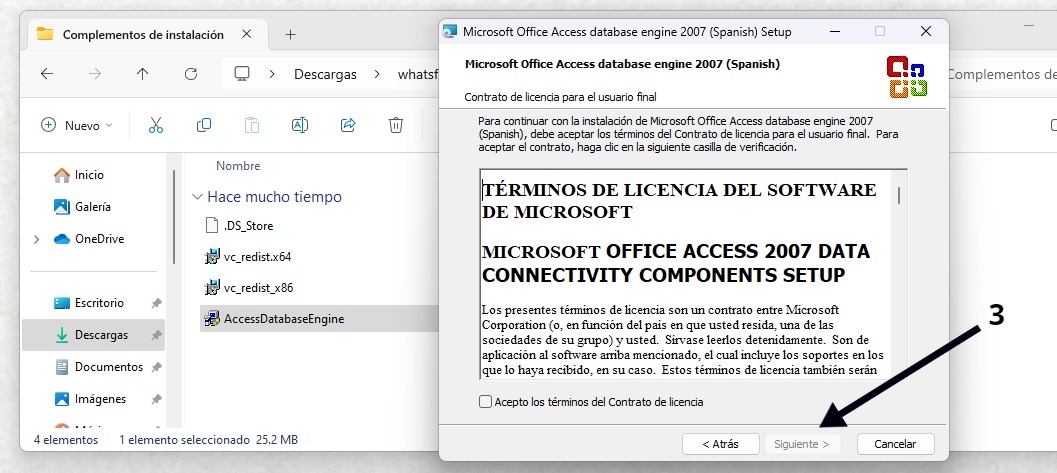Expand chevron before Descargas in address bar

(x=272, y=74)
